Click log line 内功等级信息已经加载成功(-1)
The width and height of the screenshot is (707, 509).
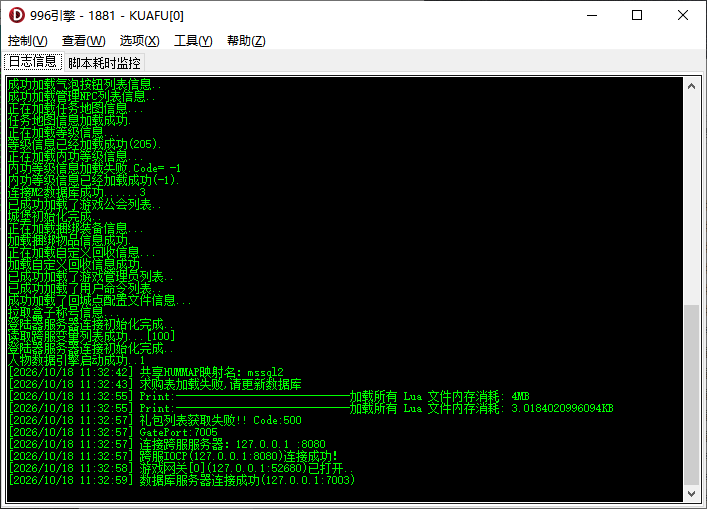(94, 180)
